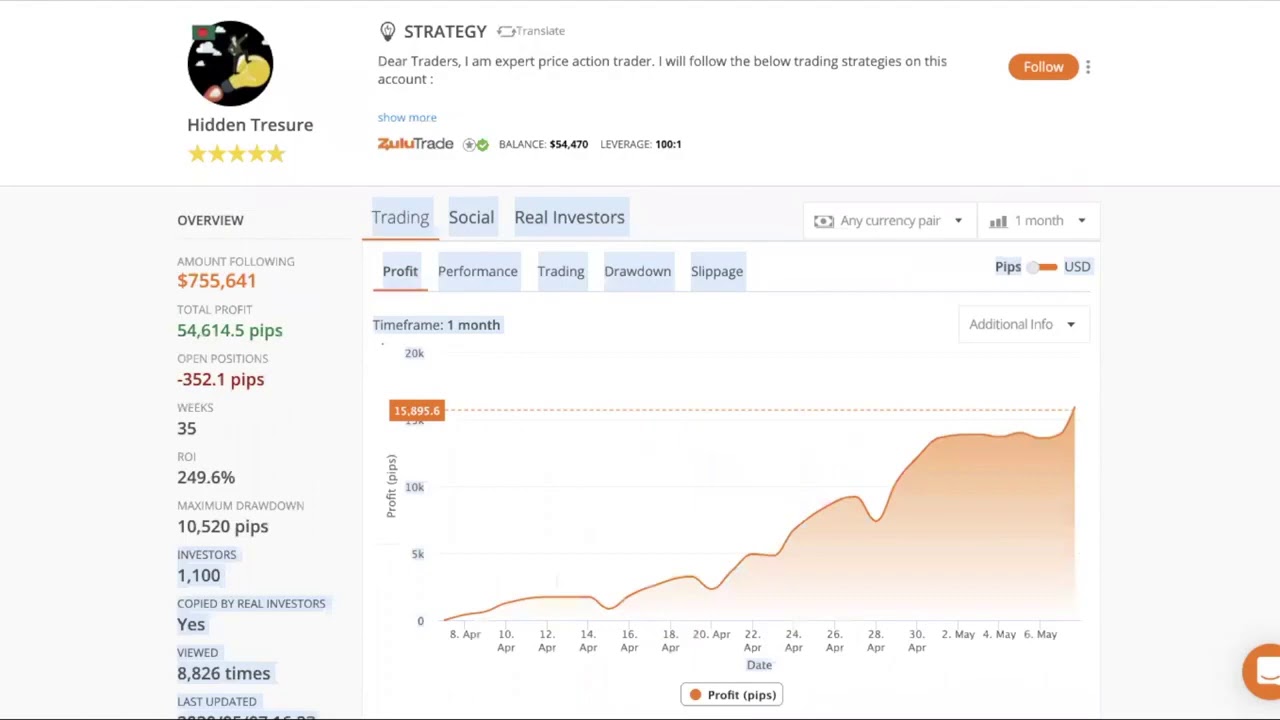1280x720 pixels.
Task: Click the OVERVIEW heading
Action: tap(210, 220)
